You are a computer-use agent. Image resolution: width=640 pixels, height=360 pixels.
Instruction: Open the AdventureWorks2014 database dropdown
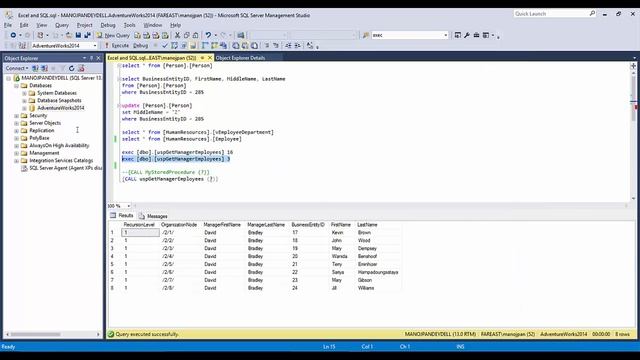(x=95, y=46)
